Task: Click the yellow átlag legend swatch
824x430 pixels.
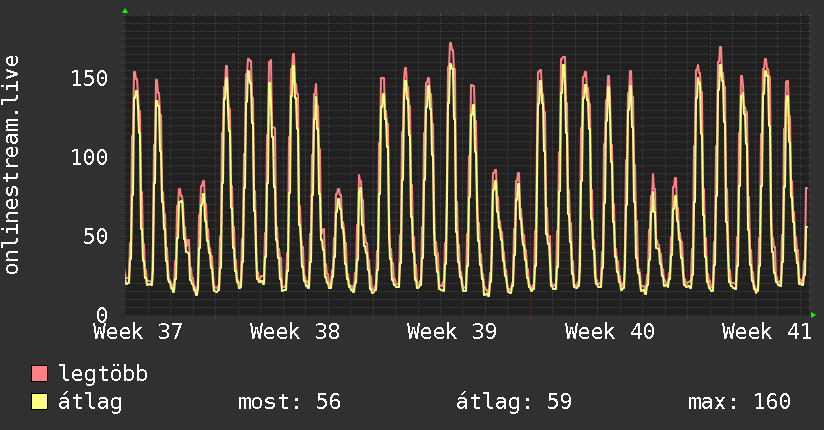Action: click(x=39, y=402)
